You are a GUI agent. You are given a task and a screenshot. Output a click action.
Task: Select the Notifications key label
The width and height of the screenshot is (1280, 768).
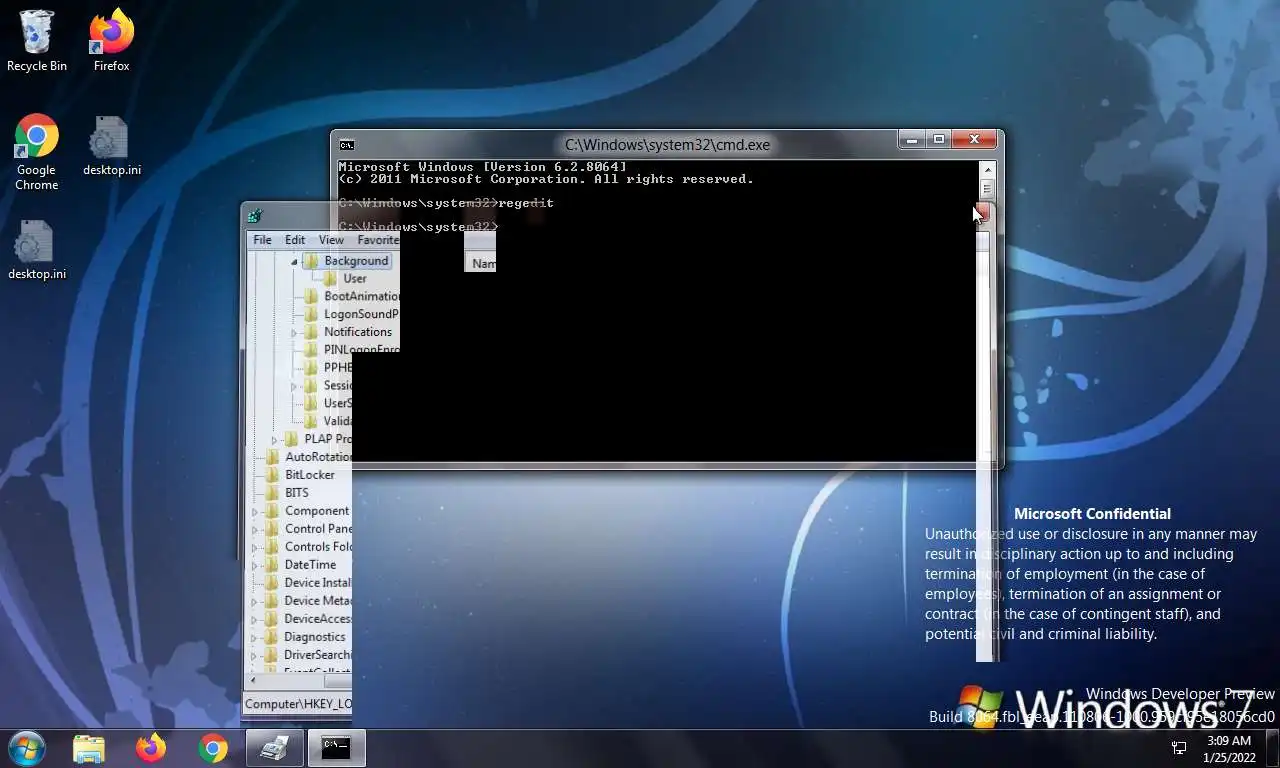pos(358,332)
